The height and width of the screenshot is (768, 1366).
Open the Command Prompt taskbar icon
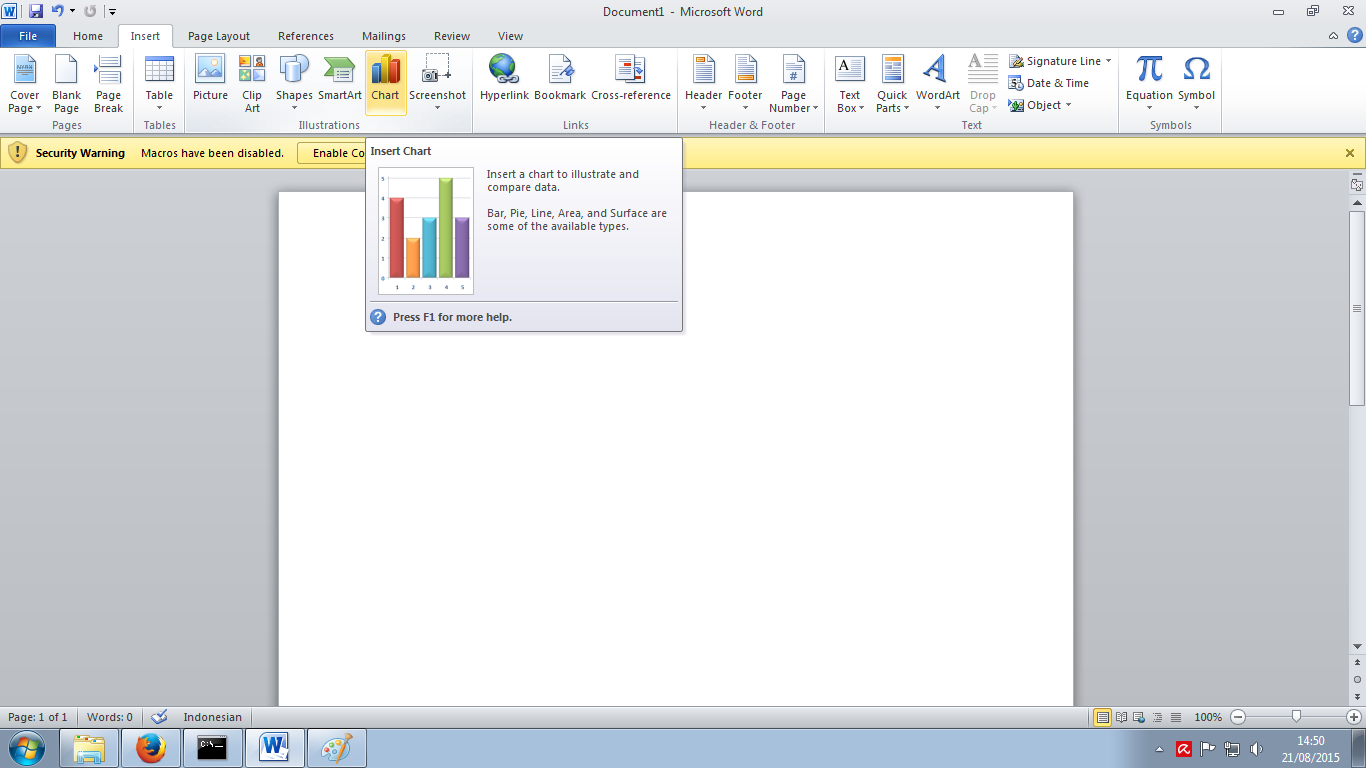tap(212, 748)
